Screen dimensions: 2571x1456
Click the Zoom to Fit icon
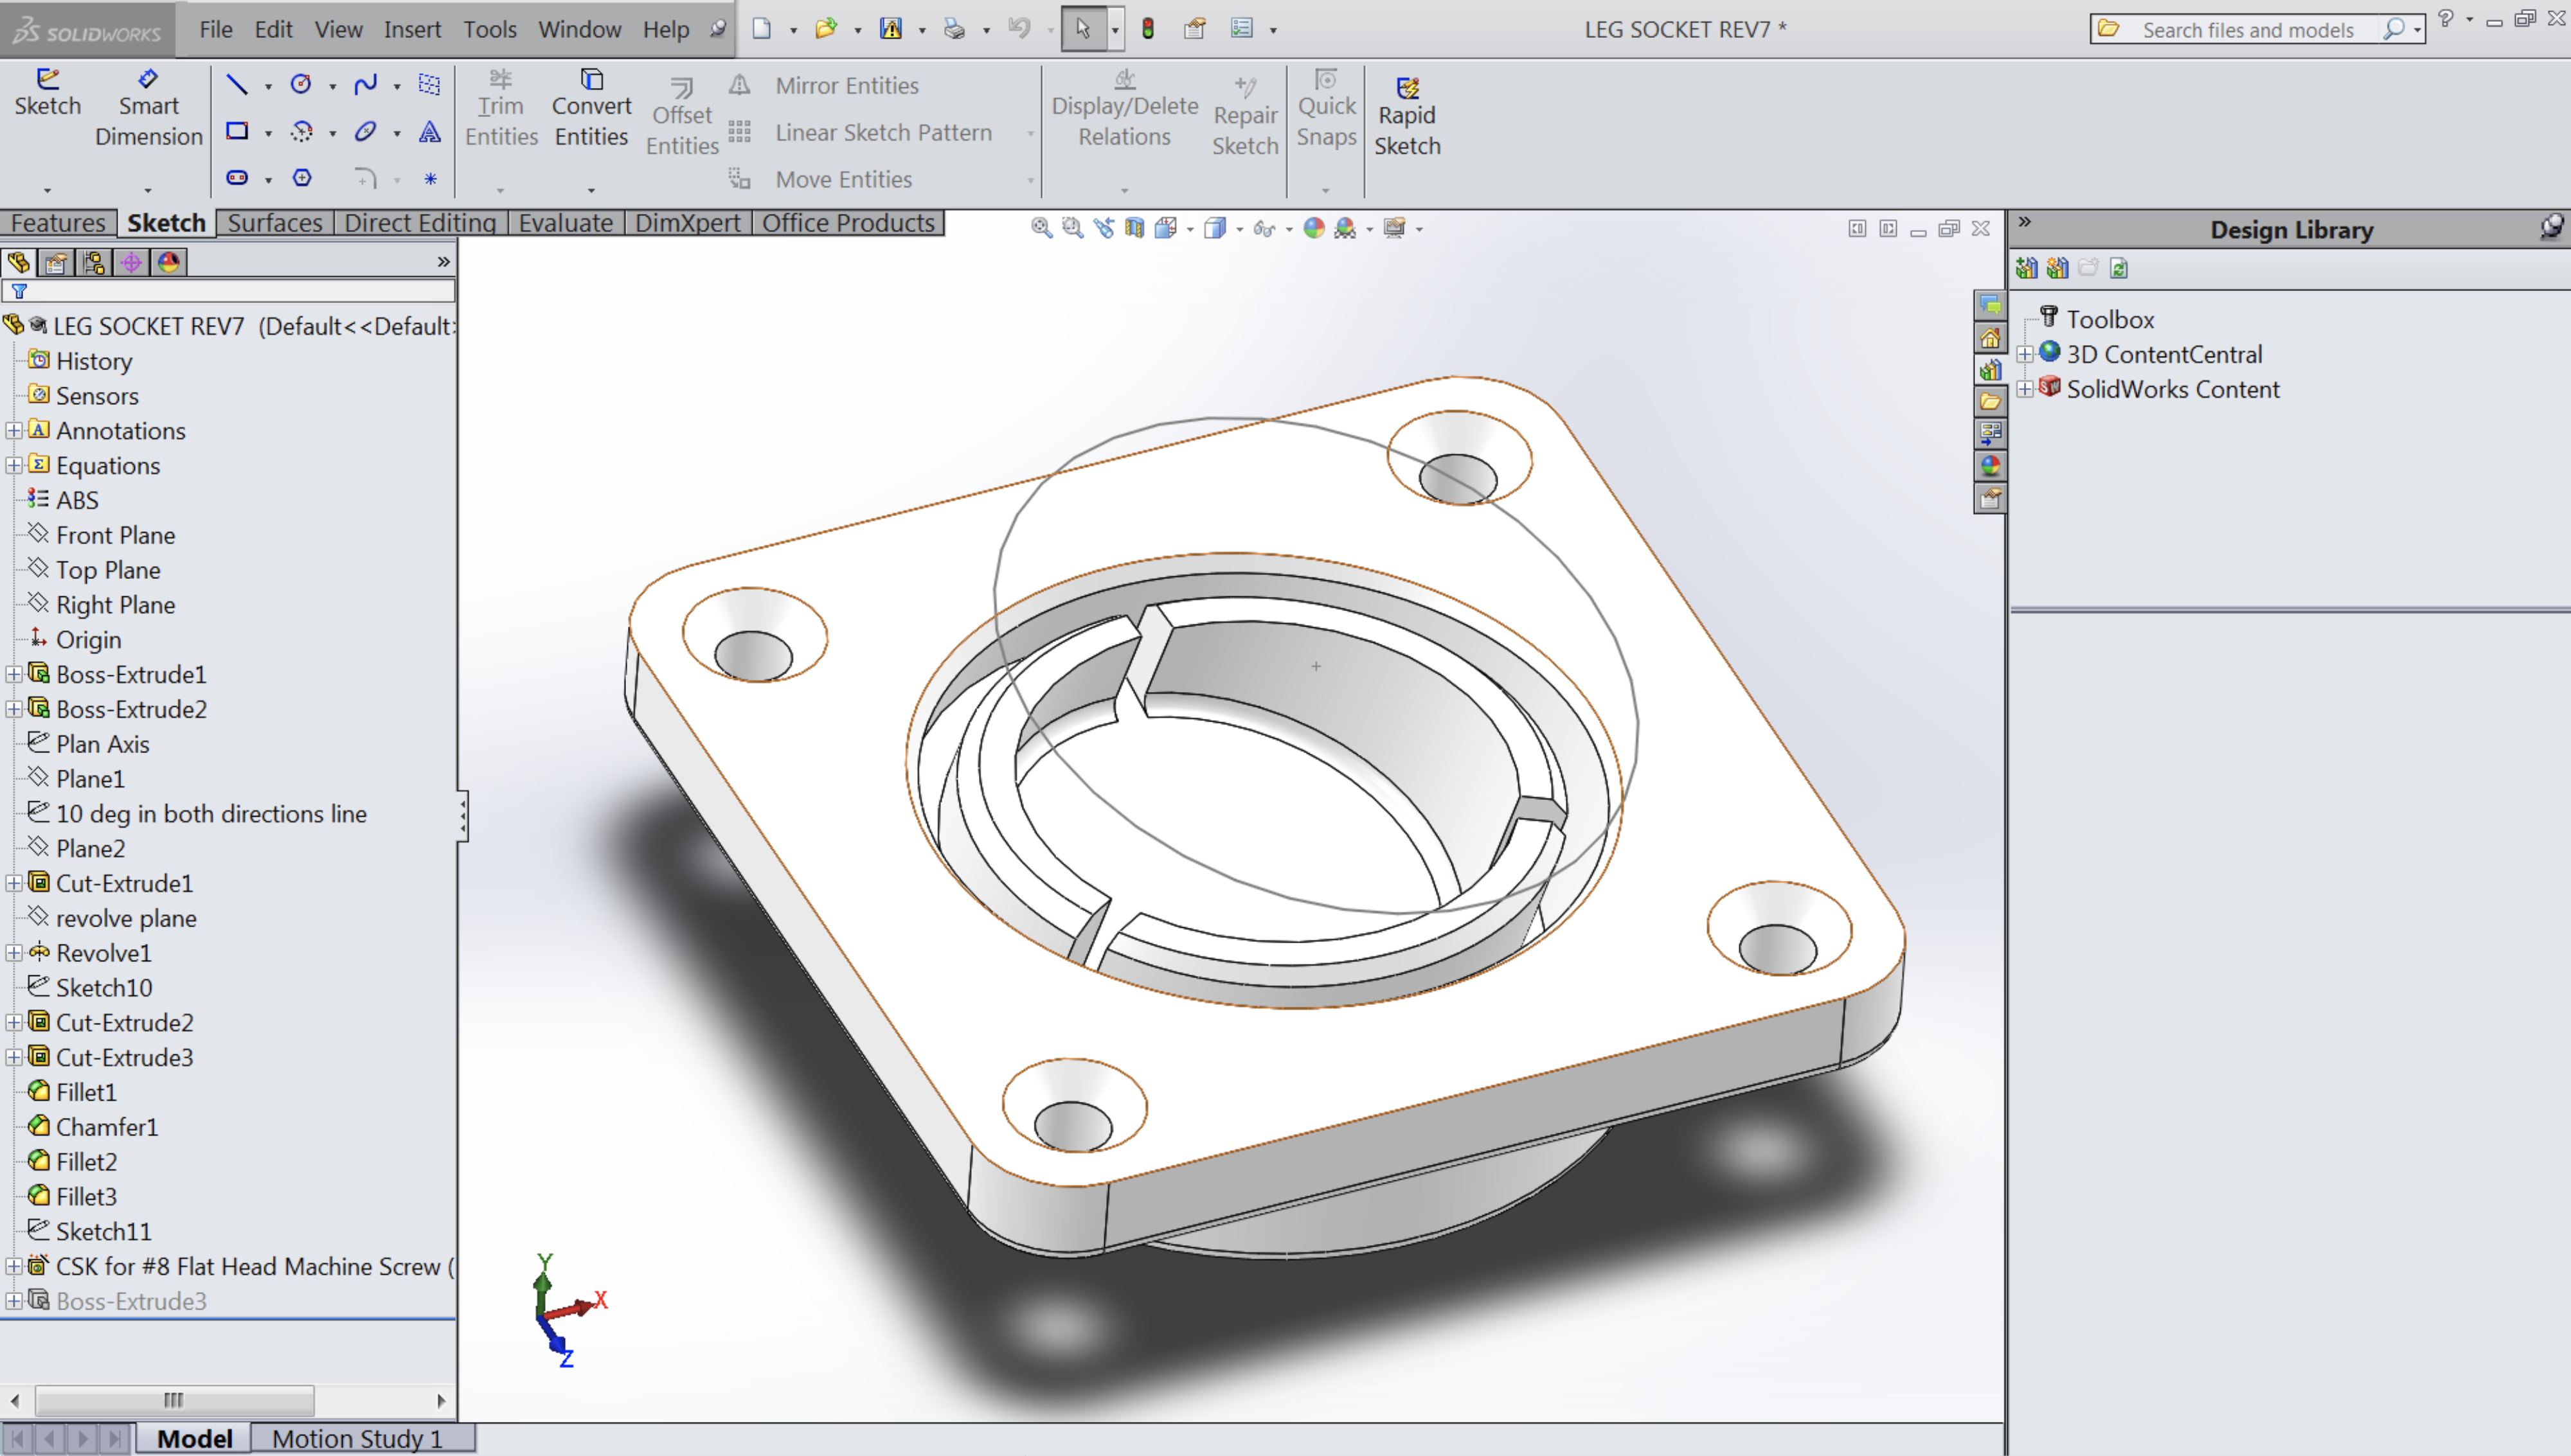coord(1041,228)
